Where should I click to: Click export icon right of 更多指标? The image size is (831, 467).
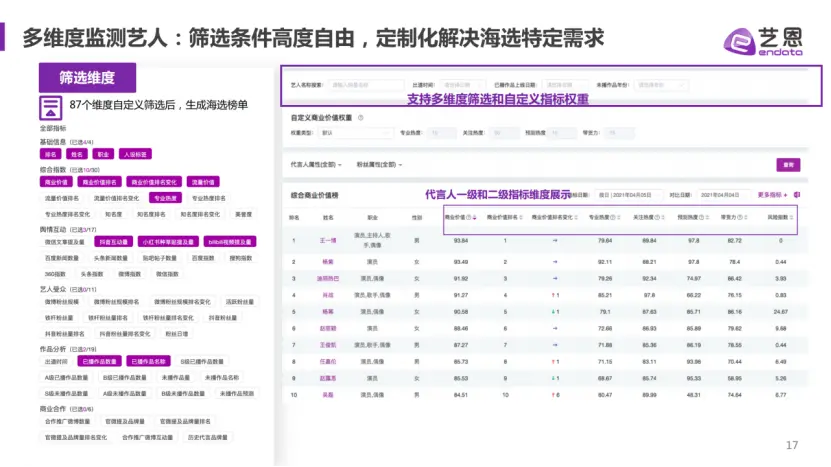pyautogui.click(x=797, y=195)
